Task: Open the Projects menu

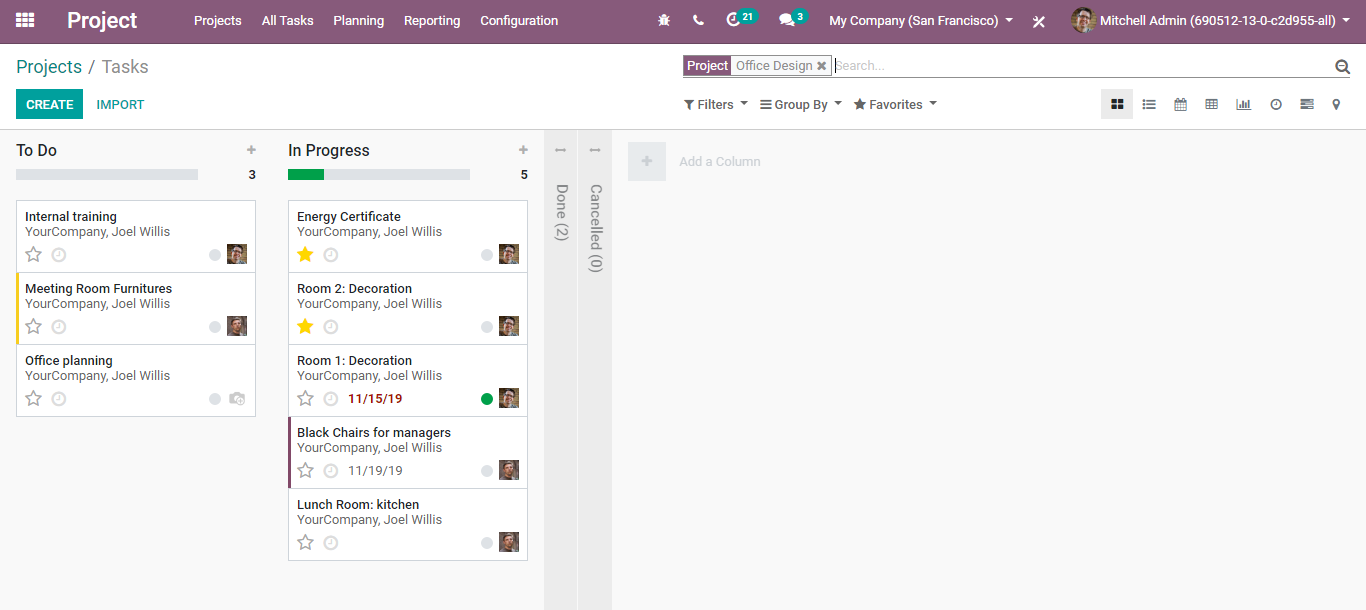Action: point(218,20)
